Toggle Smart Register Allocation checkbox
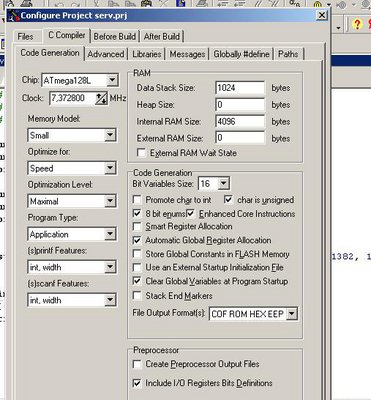371x400 pixels. 137,227
